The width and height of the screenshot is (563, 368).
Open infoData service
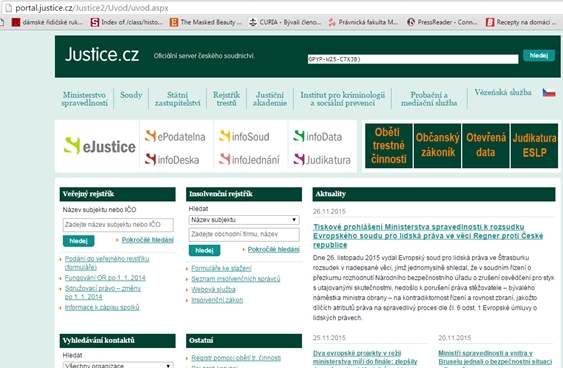[x=317, y=136]
